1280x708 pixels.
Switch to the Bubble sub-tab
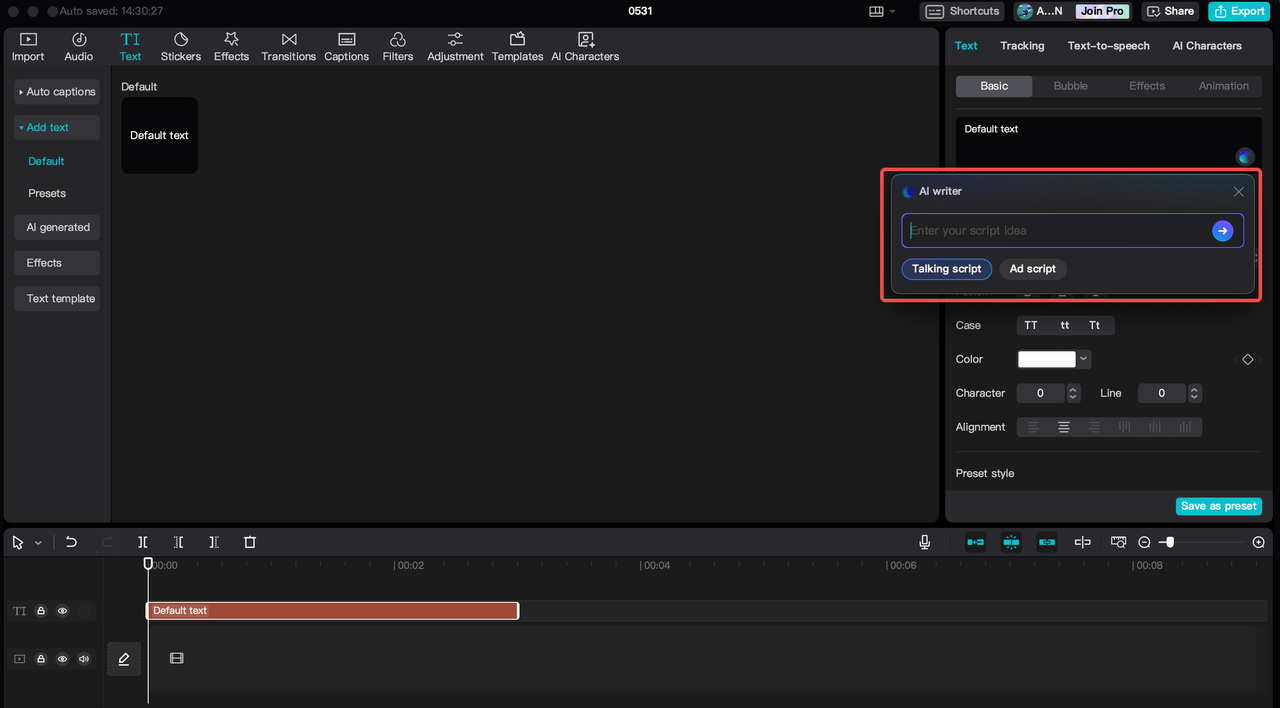[x=1070, y=86]
